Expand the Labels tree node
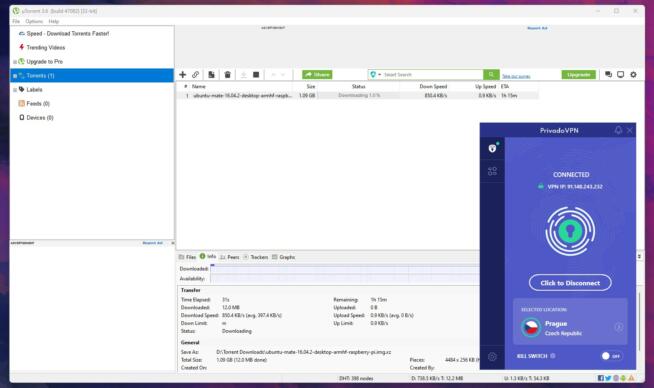This screenshot has height=388, width=654. [x=15, y=90]
